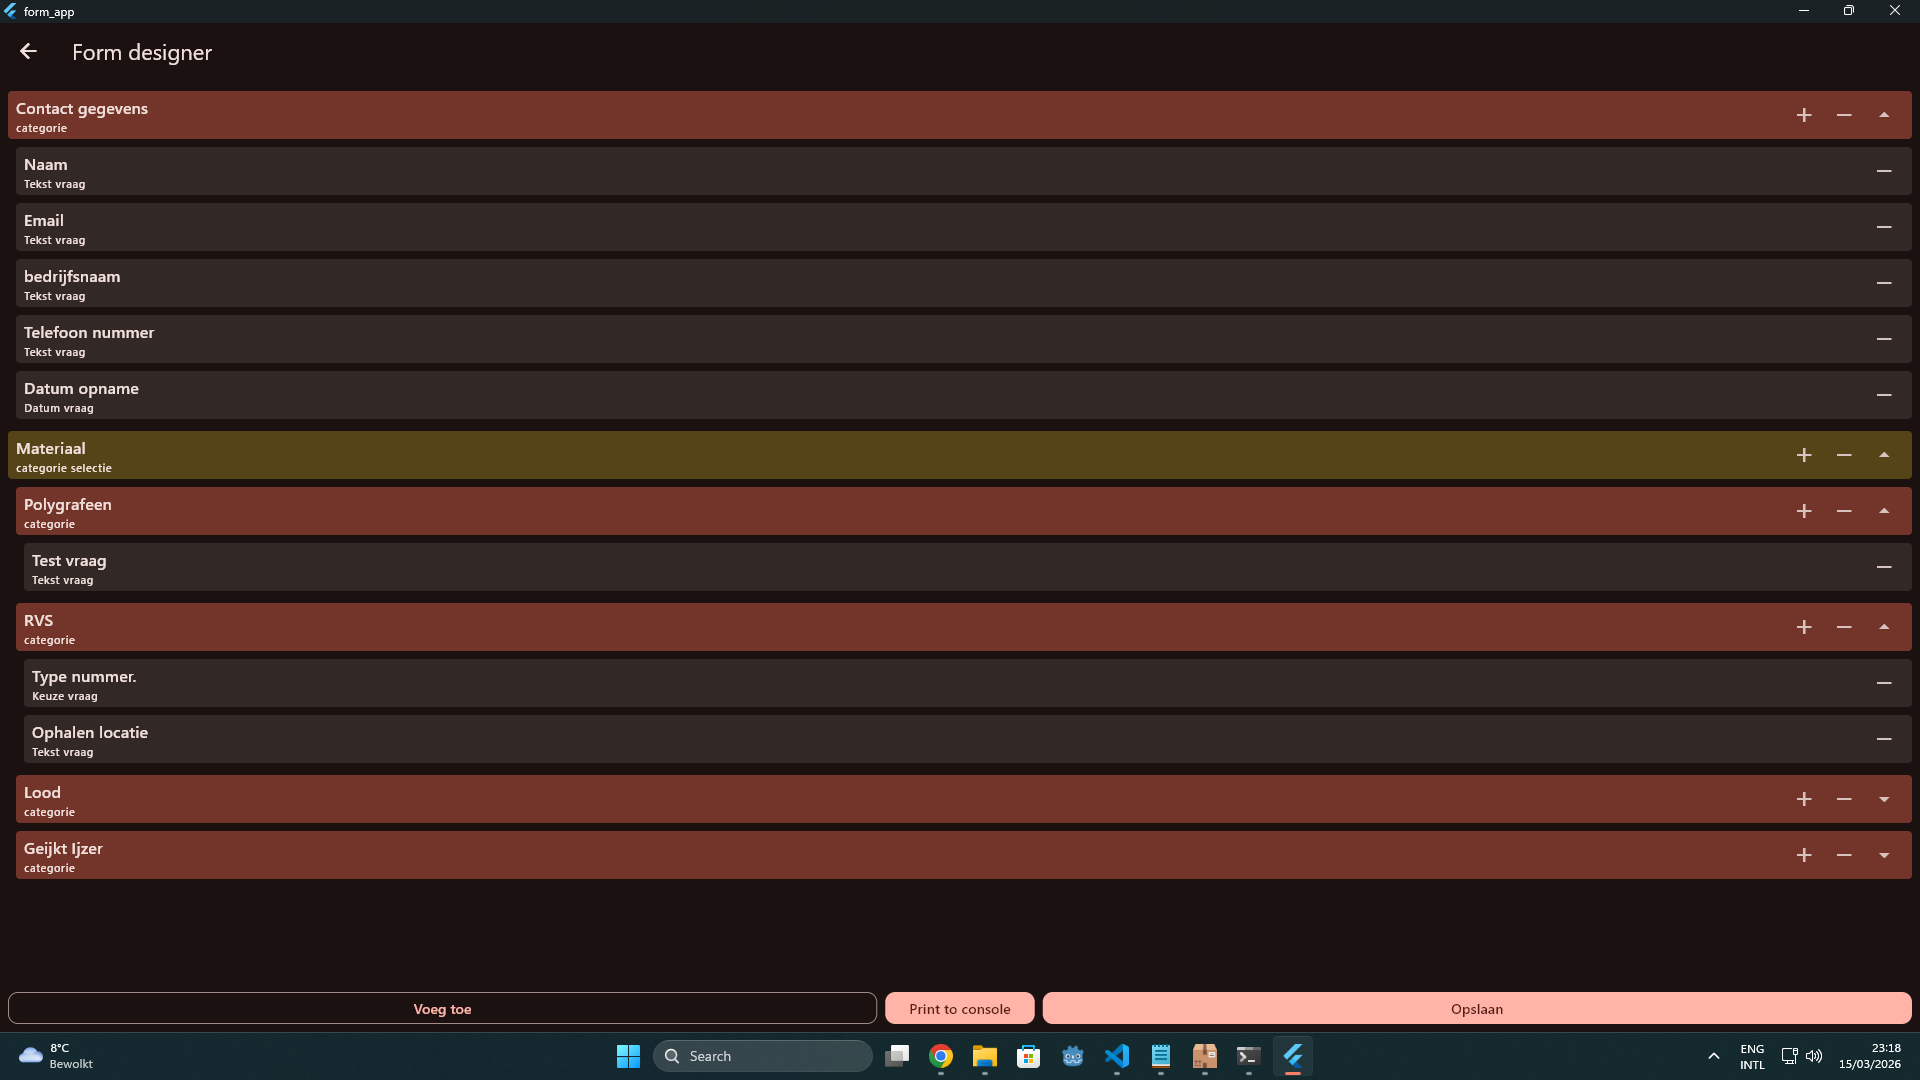Image resolution: width=1920 pixels, height=1080 pixels.
Task: Collapse the Materiaal category section
Action: [x=1884, y=455]
